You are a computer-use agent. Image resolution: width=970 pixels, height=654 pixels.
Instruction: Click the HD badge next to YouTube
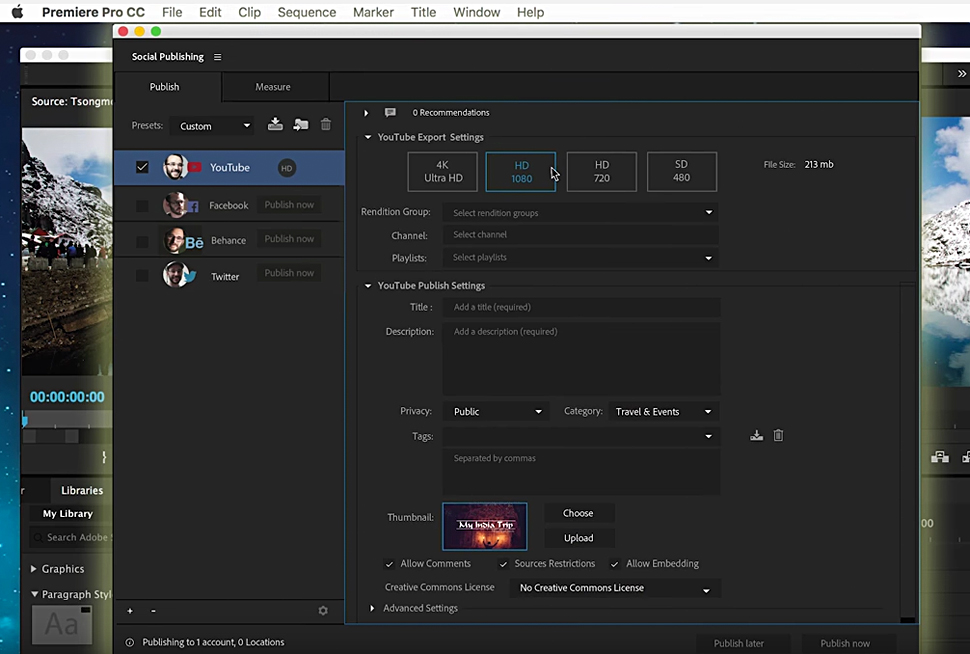[x=286, y=168]
